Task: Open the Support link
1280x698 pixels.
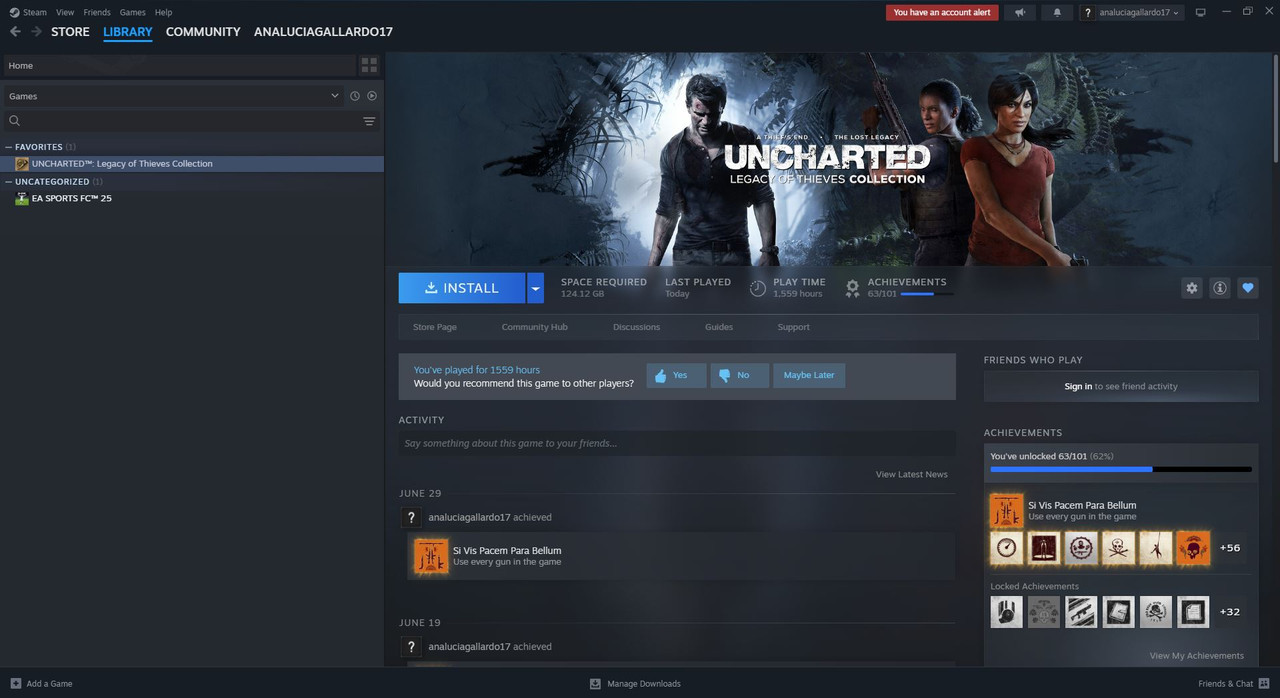Action: point(793,327)
